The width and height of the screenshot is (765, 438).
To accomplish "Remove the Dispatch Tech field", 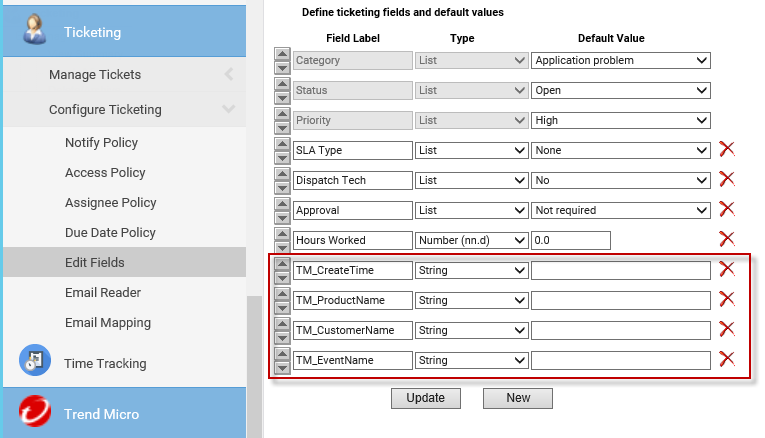I will point(727,179).
